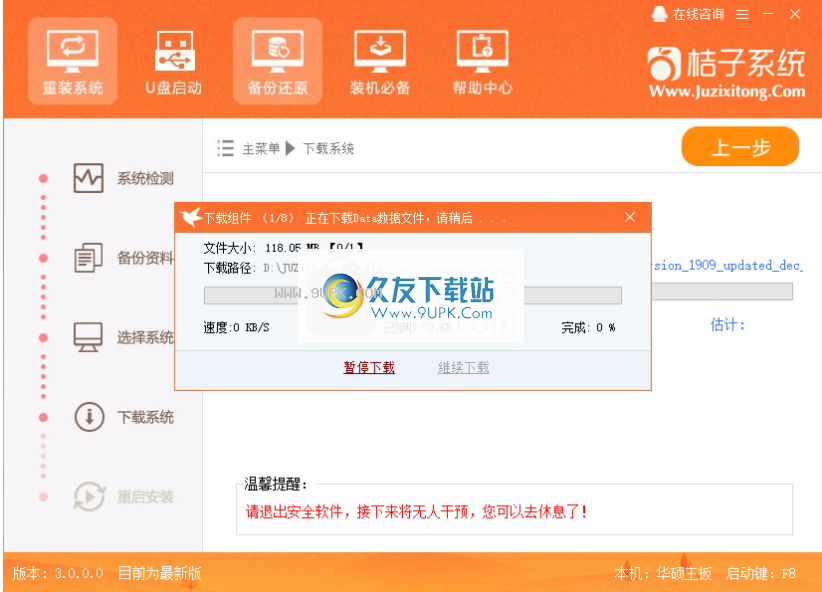Select the 备份资料 step documents icon
822x592 pixels.
click(x=88, y=257)
